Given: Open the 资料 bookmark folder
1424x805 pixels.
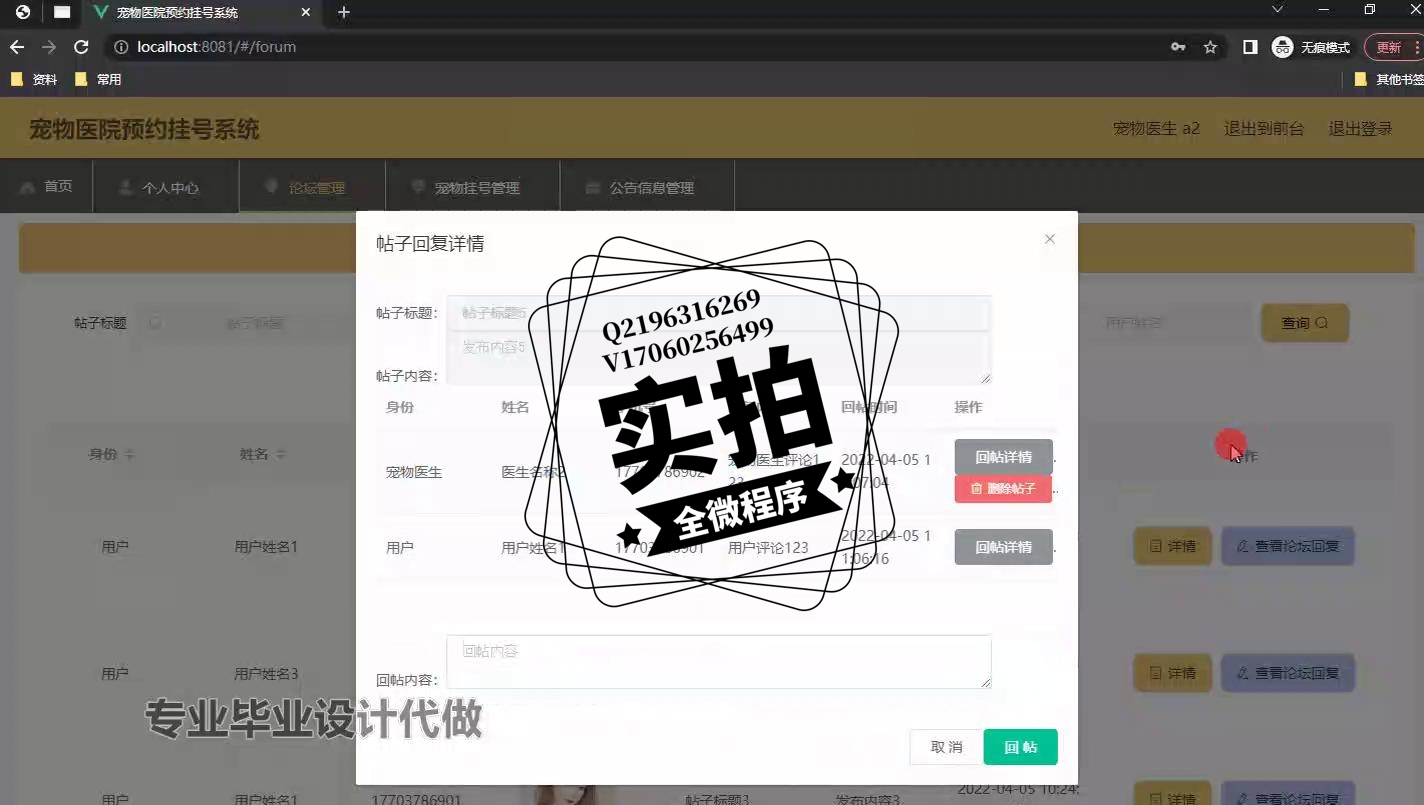Looking at the screenshot, I should click(x=35, y=79).
